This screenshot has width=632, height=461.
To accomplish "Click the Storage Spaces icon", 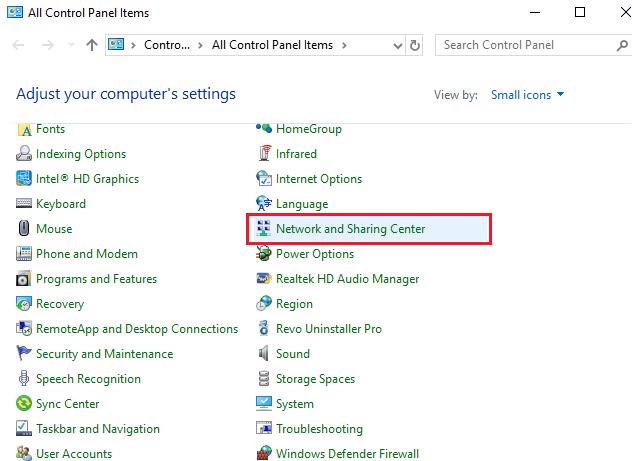I will click(x=264, y=379).
